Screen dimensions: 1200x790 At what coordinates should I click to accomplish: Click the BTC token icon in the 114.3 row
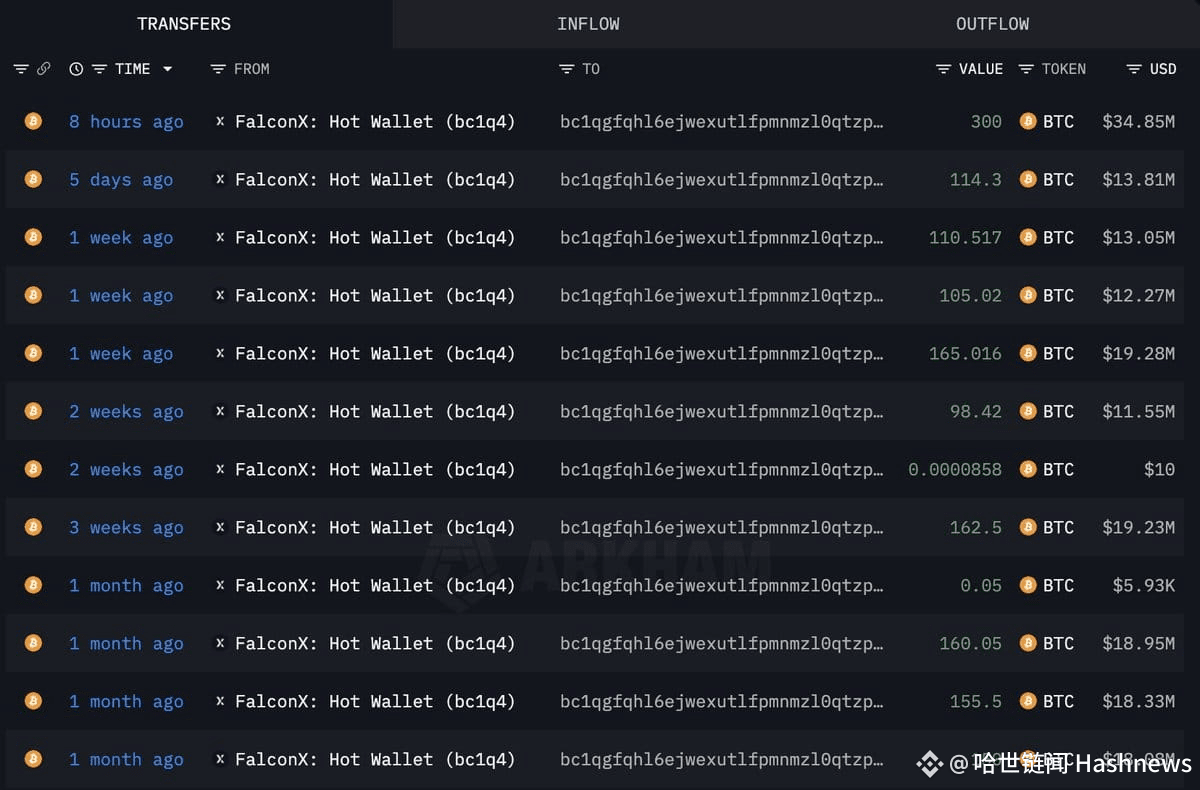click(1027, 179)
